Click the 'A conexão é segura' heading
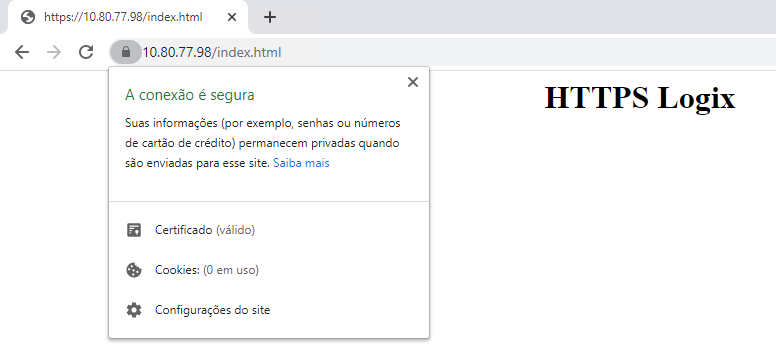776x364 pixels. point(190,95)
